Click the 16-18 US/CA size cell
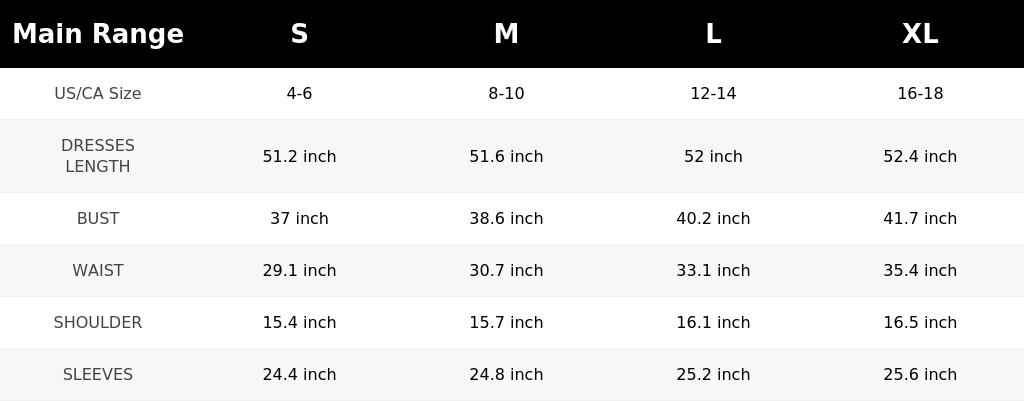This screenshot has height=401, width=1024. (920, 93)
